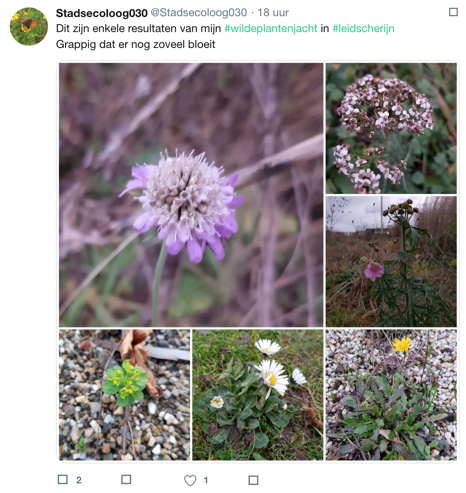Click the Stadsecoloog030 display name
The width and height of the screenshot is (466, 493).
click(102, 13)
